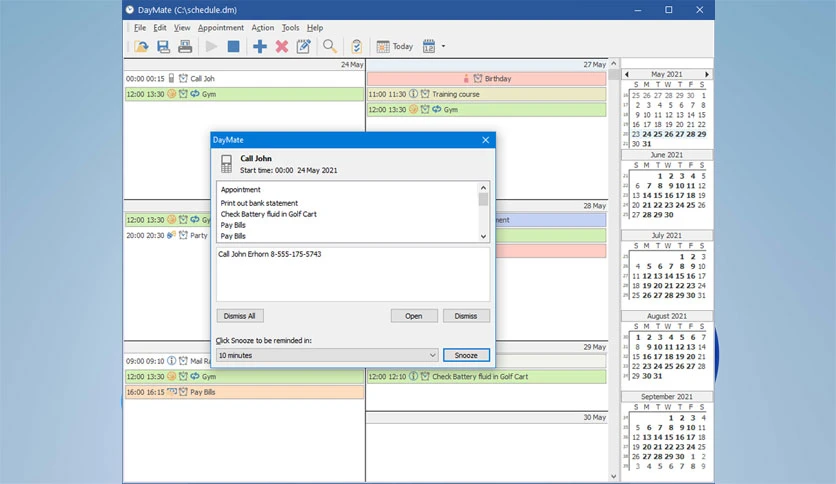836x484 pixels.
Task: Select 15 in the September 2021 calendar
Action: tap(669, 437)
